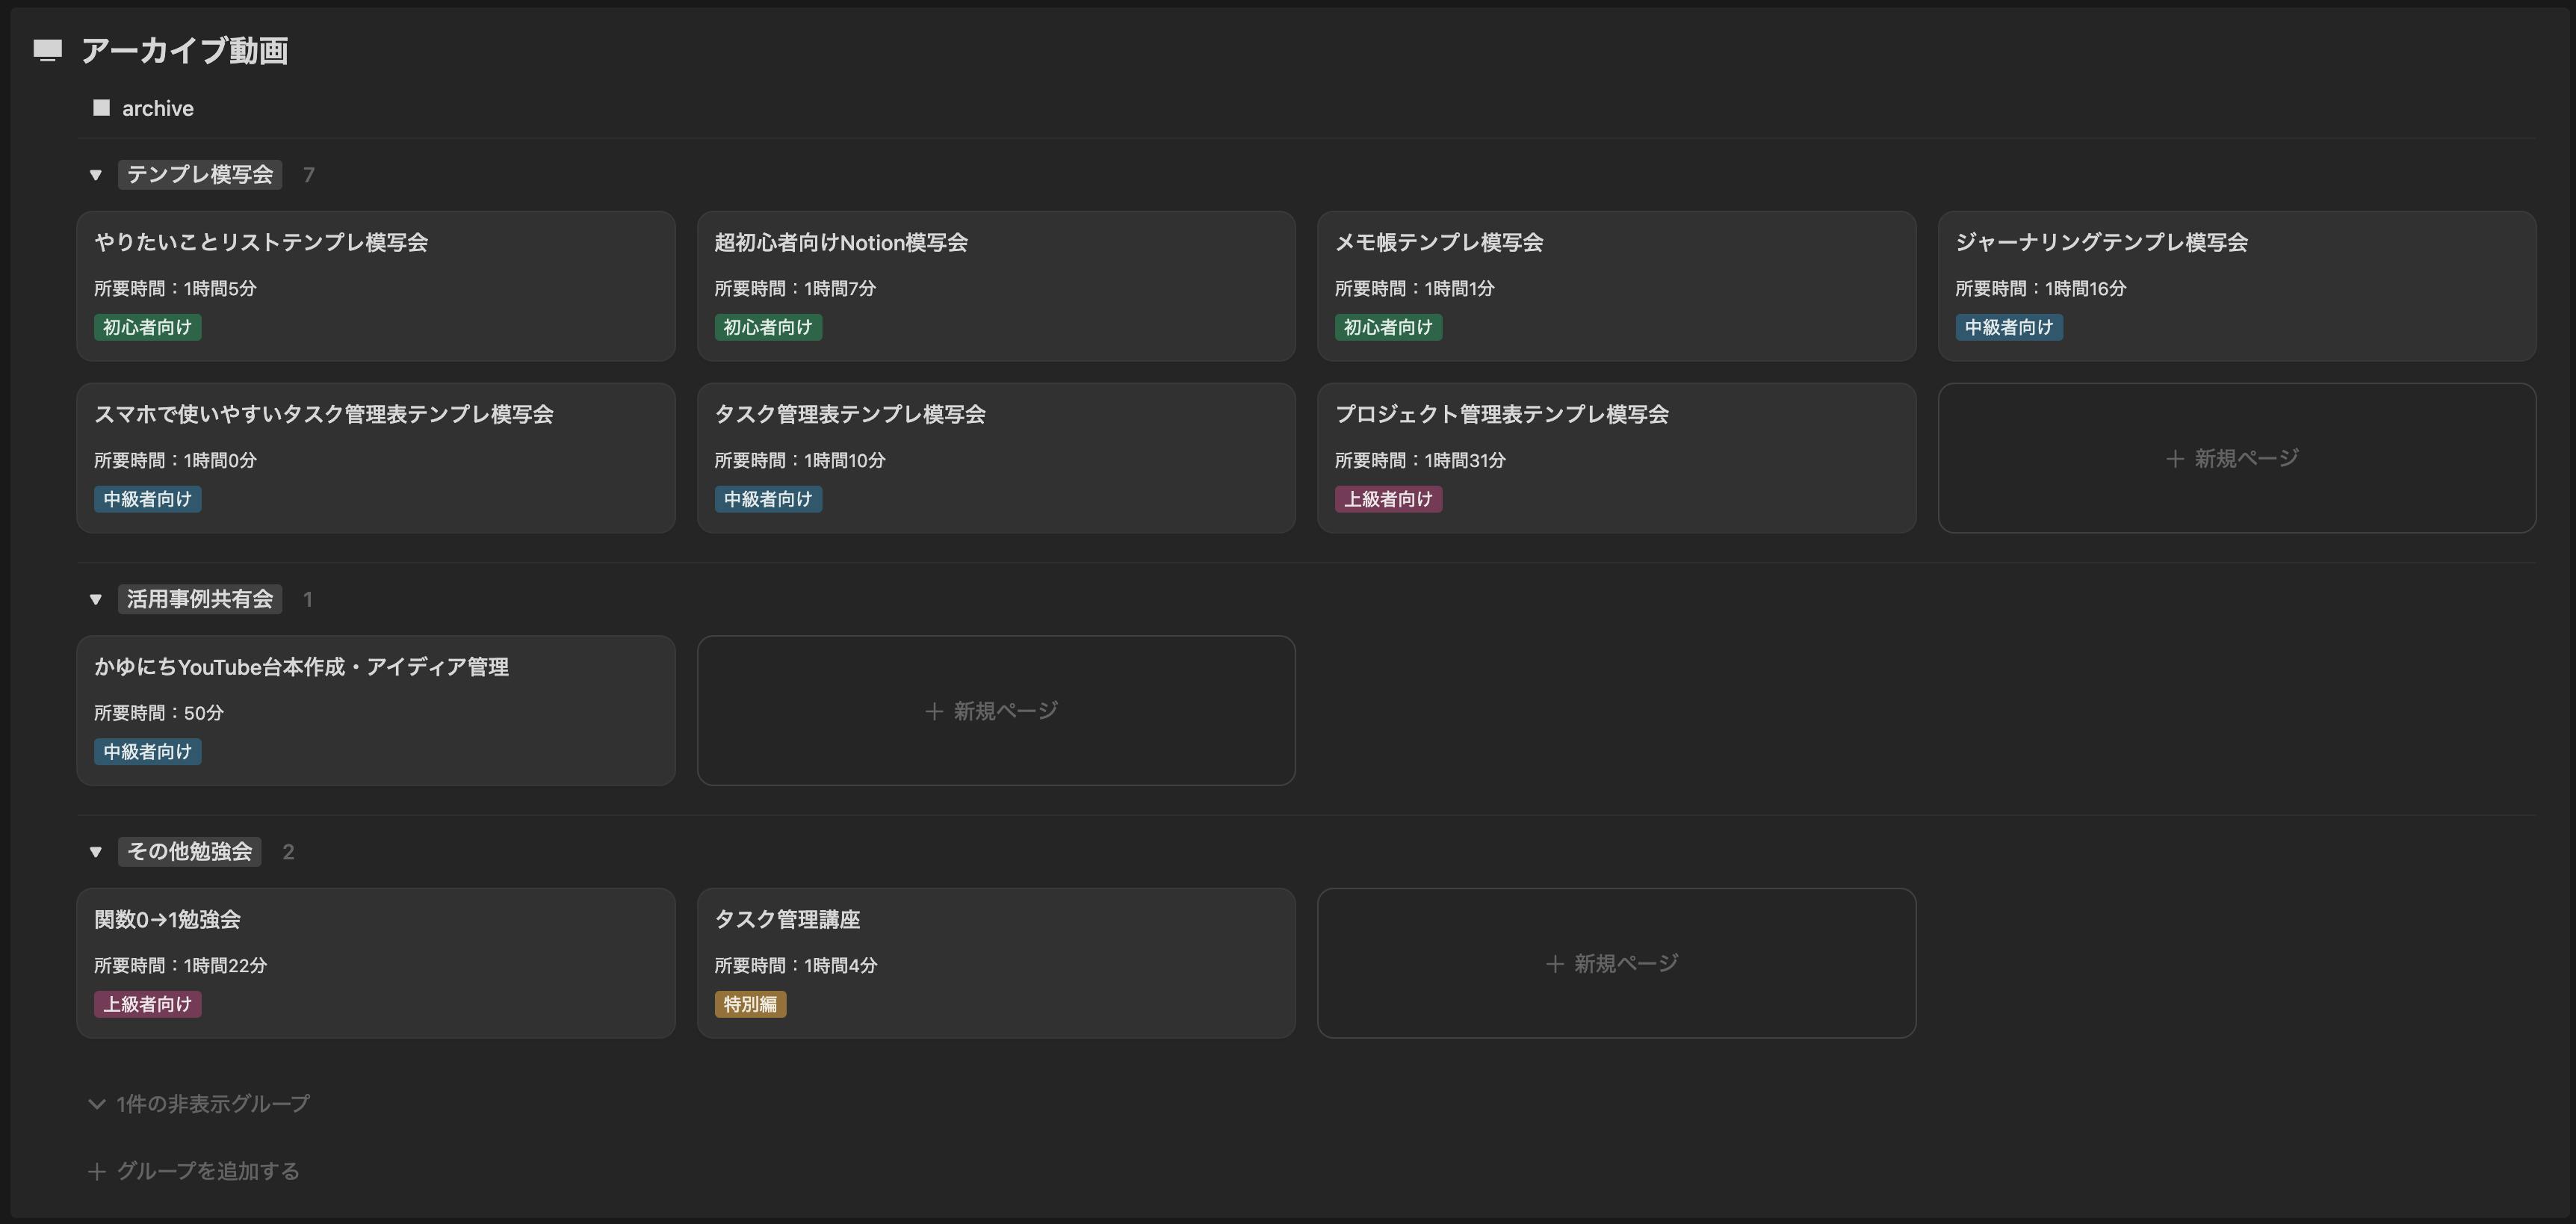
Task: Click the 活用事例共有会 group label
Action: [x=200, y=600]
